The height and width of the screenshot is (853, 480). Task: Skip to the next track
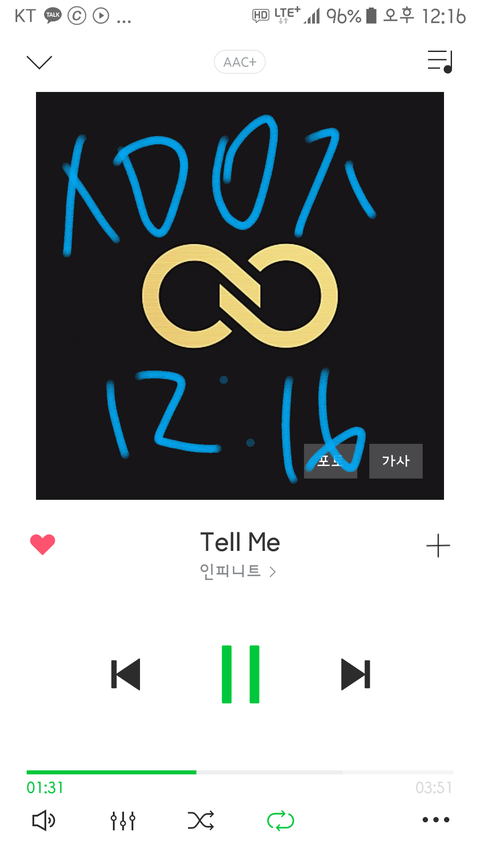[x=355, y=674]
